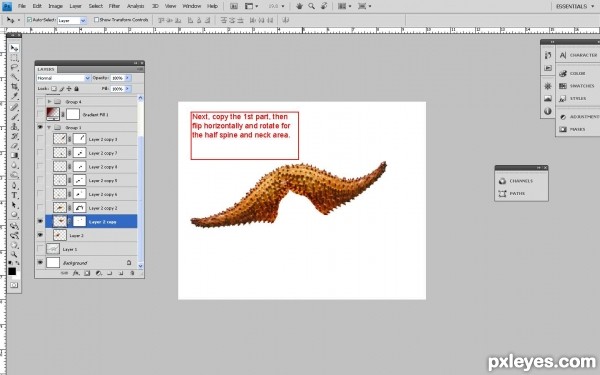Hide the Background layer
600x375 pixels.
coord(40,263)
